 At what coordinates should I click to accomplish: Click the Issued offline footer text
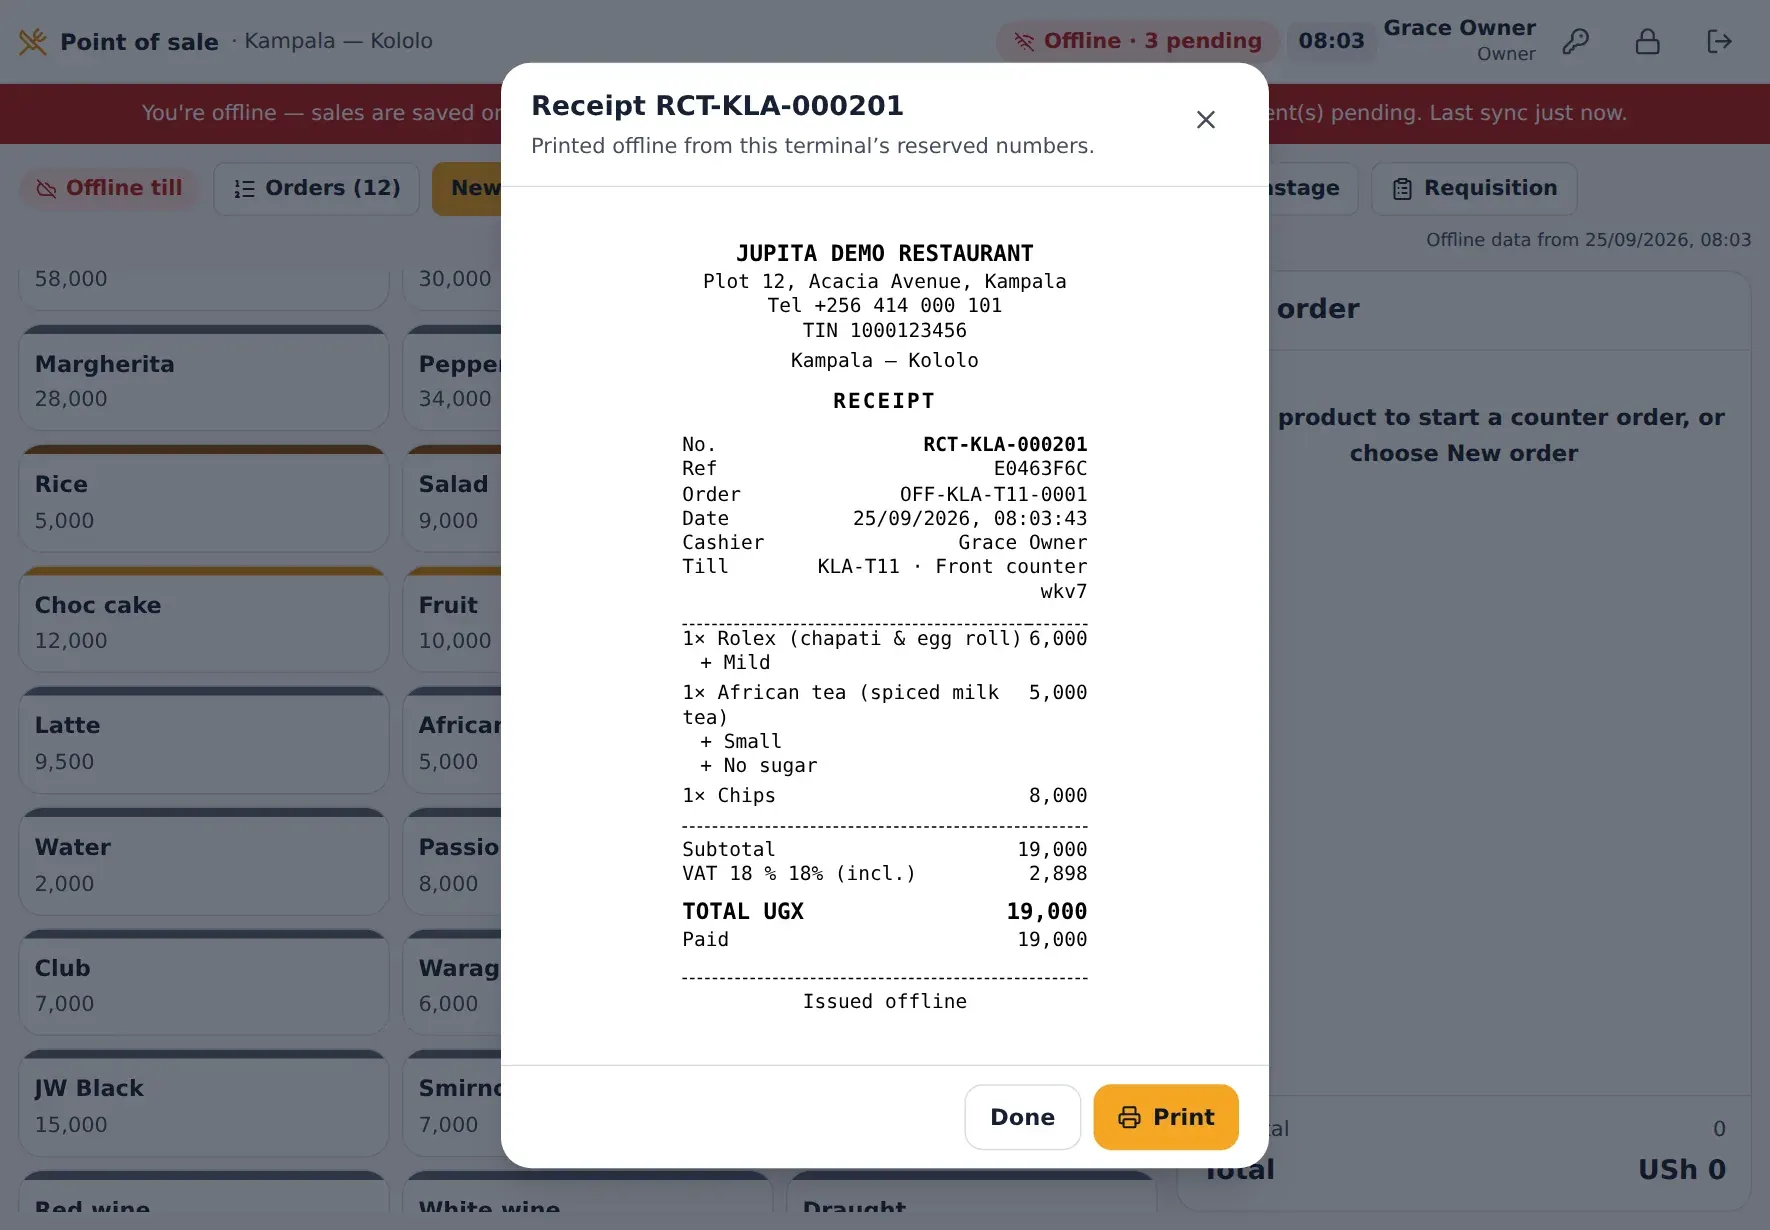[x=884, y=1001]
